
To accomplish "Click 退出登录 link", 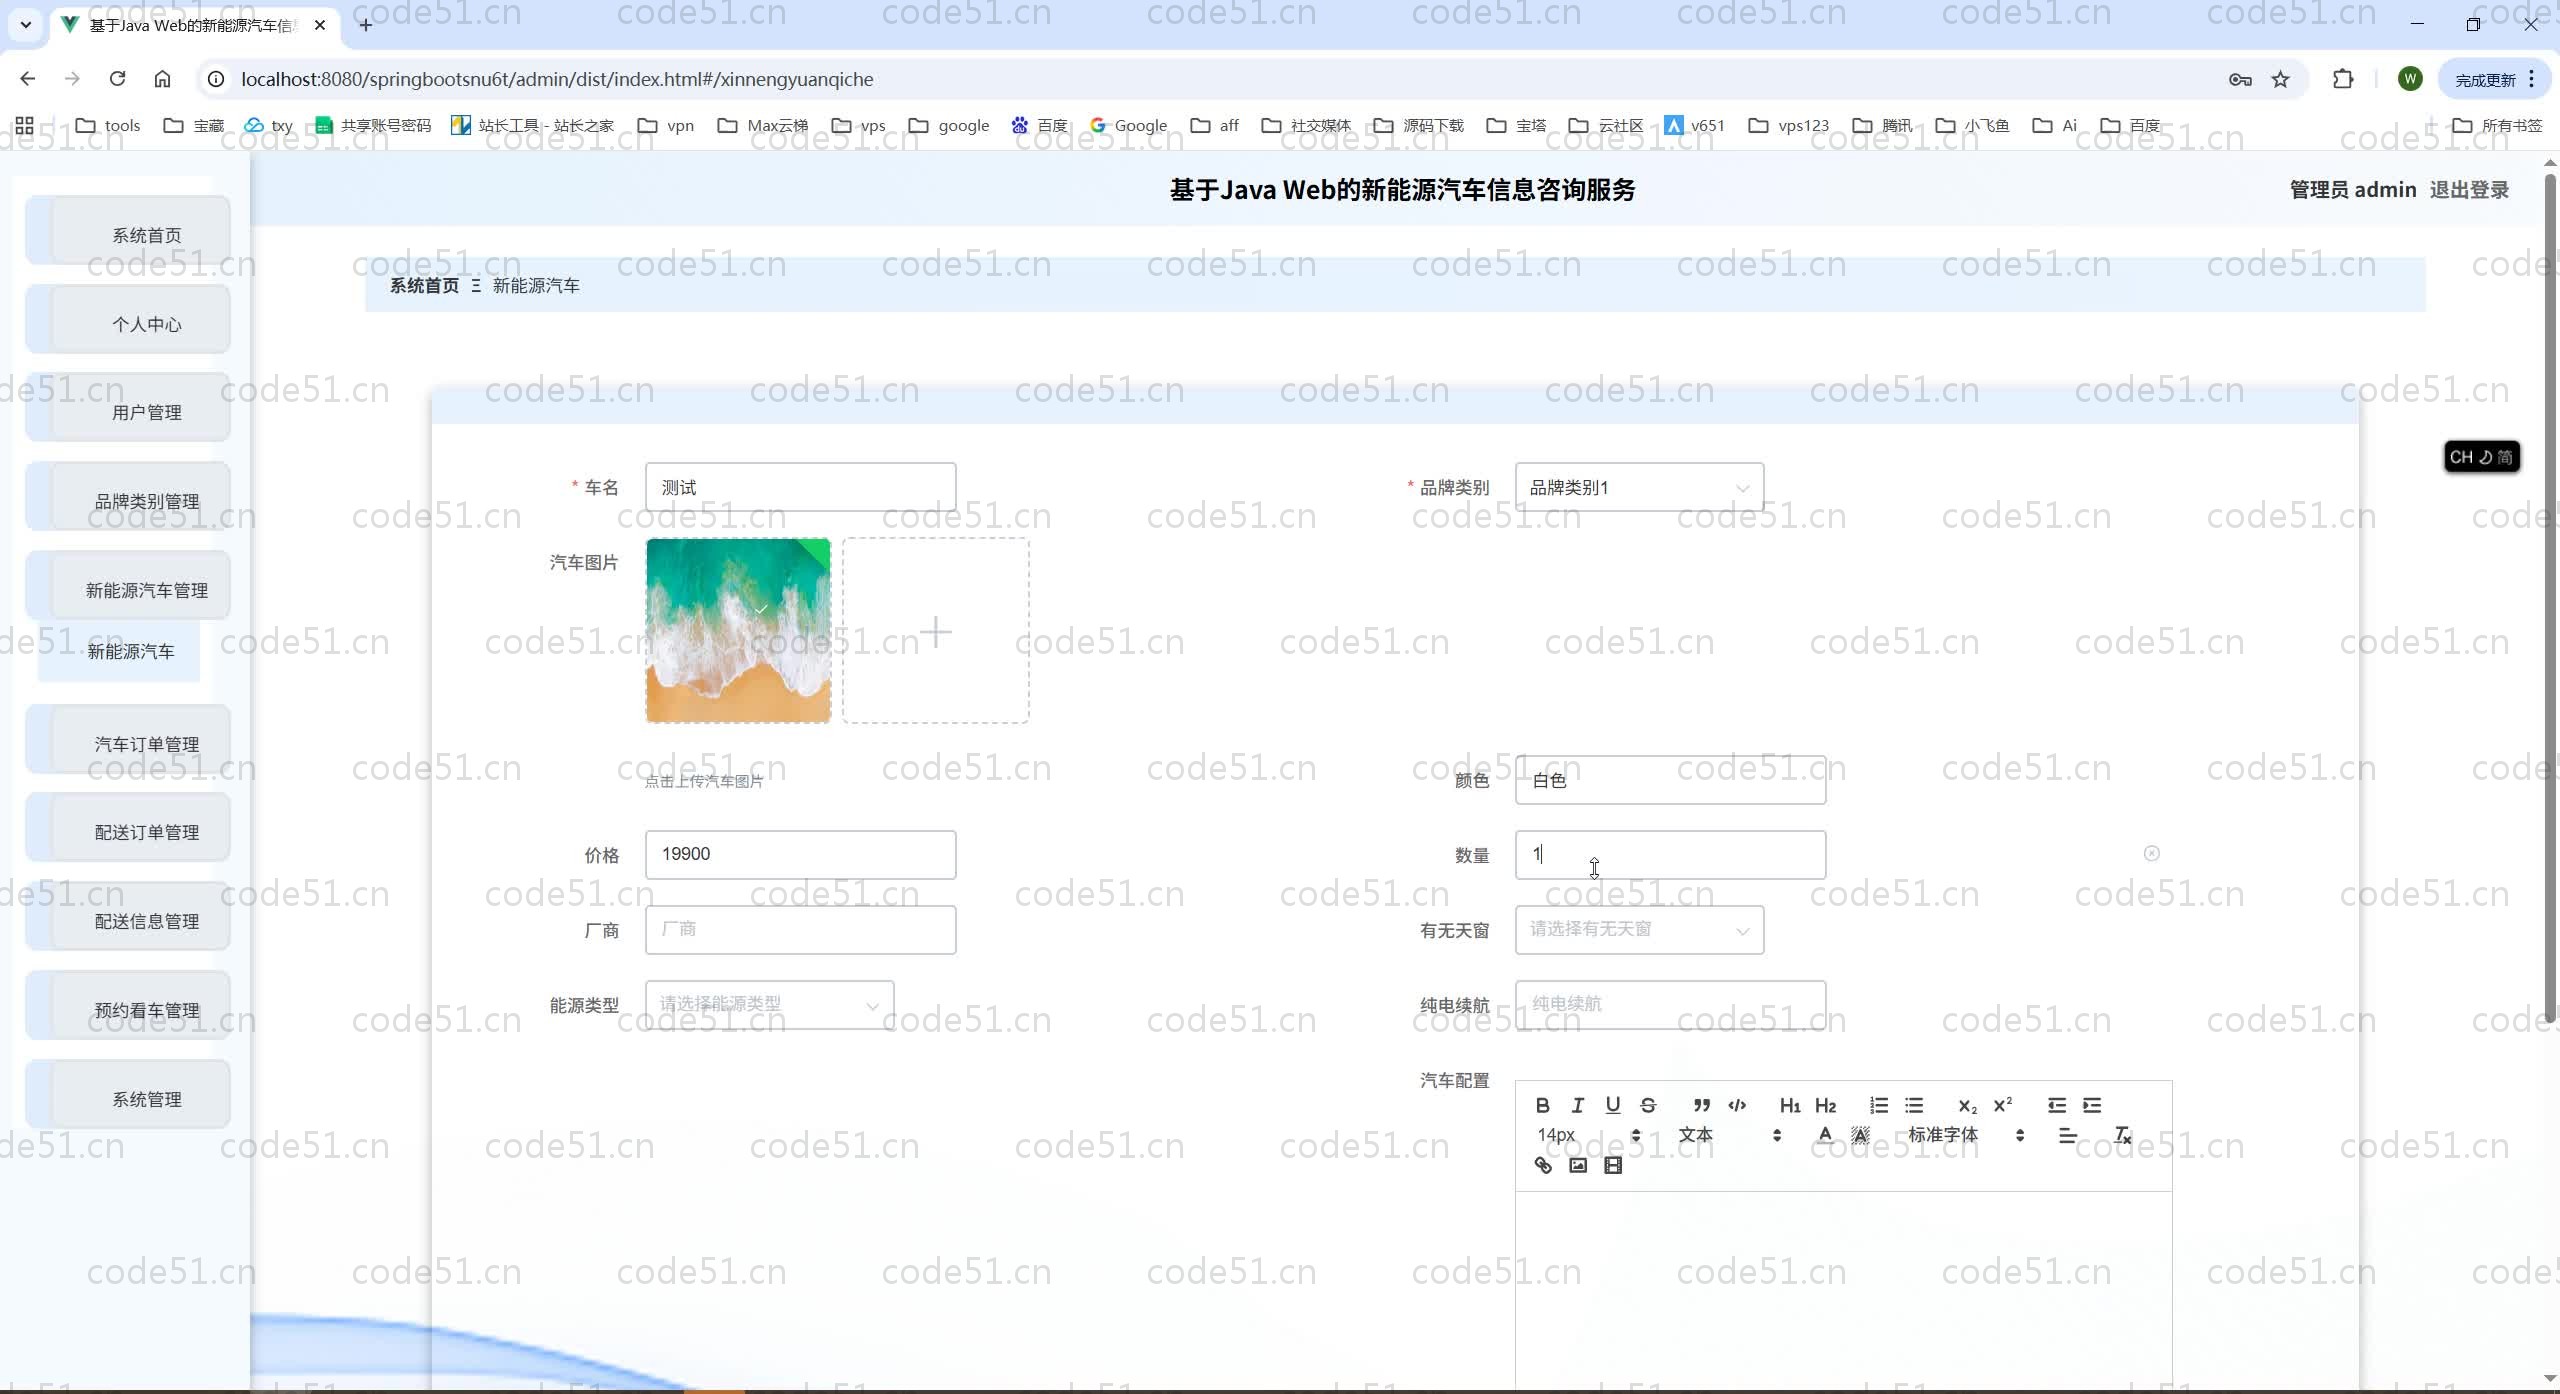I will click(2468, 190).
